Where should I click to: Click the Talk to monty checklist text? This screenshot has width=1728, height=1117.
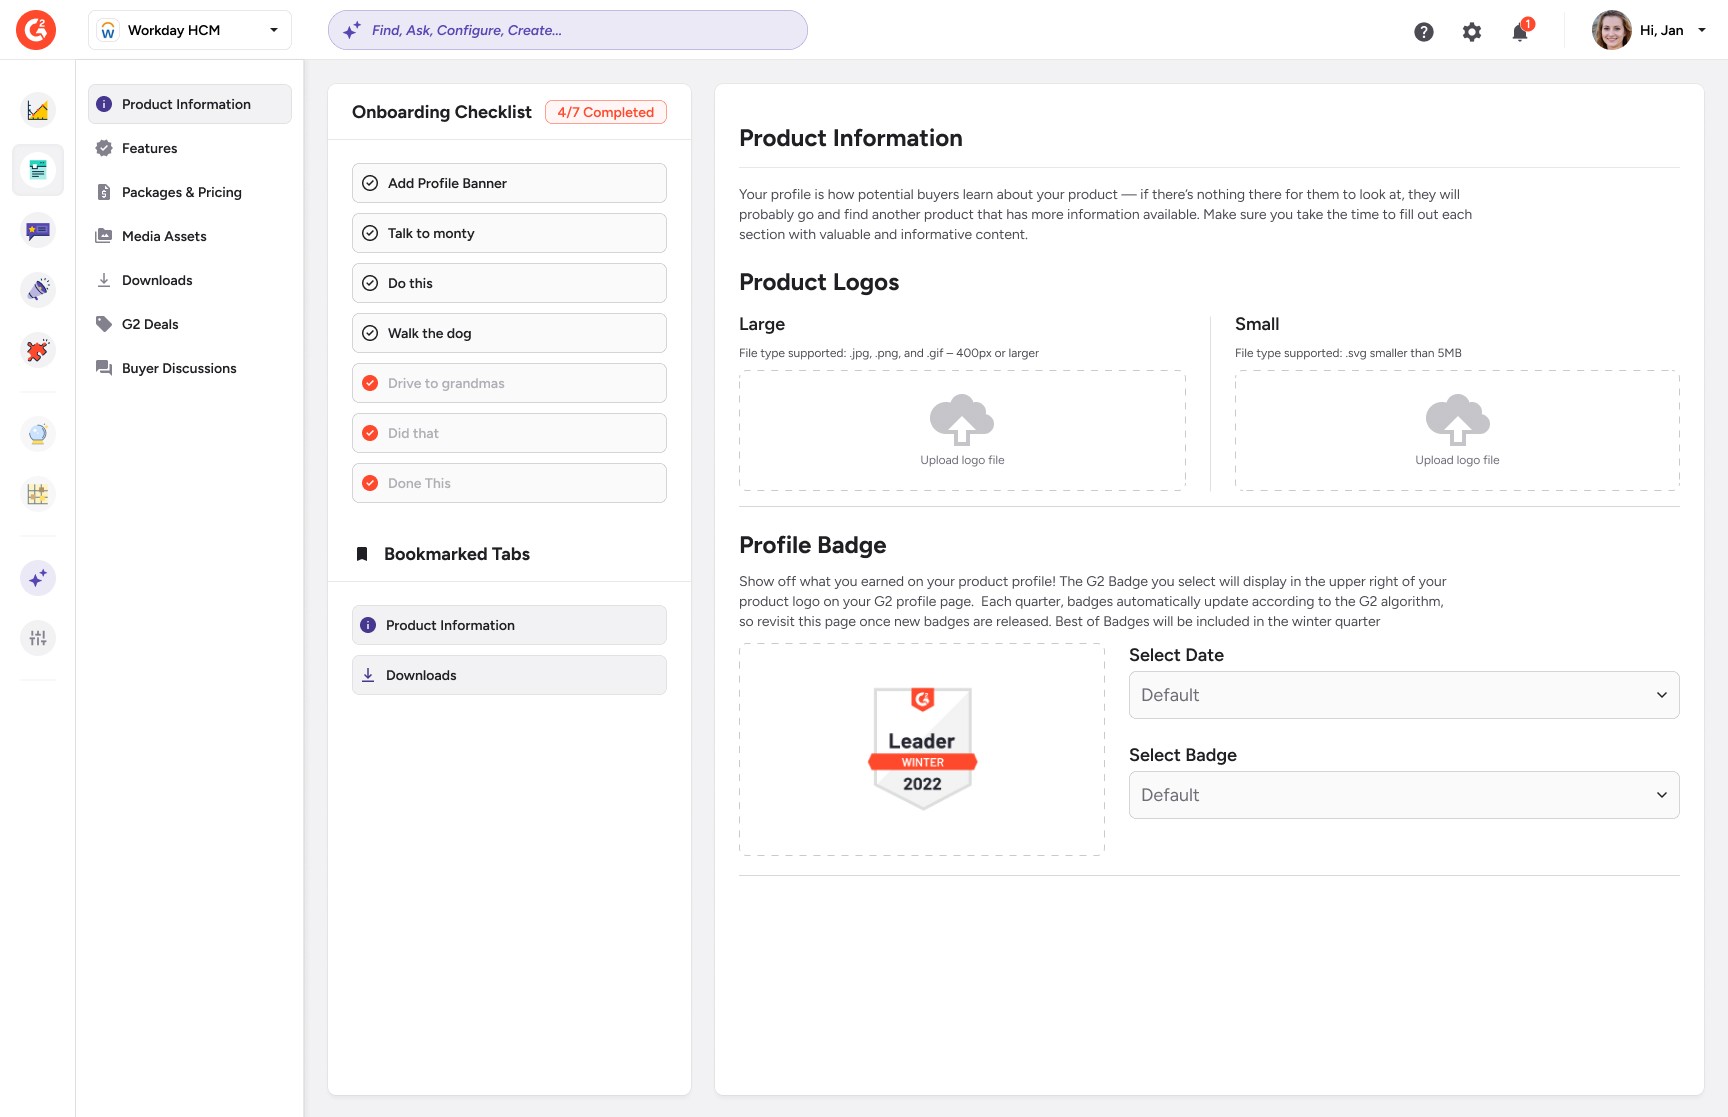(431, 233)
